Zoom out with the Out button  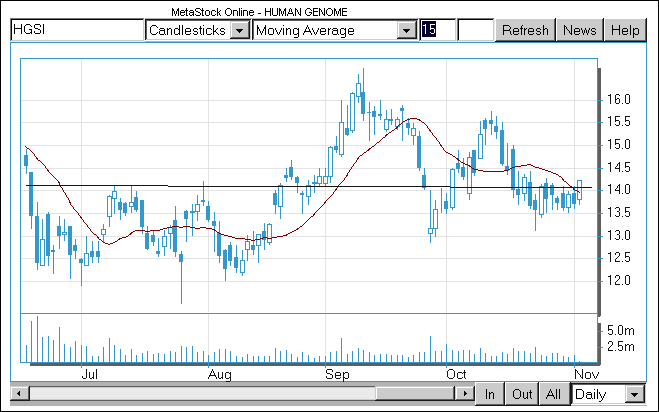[522, 394]
